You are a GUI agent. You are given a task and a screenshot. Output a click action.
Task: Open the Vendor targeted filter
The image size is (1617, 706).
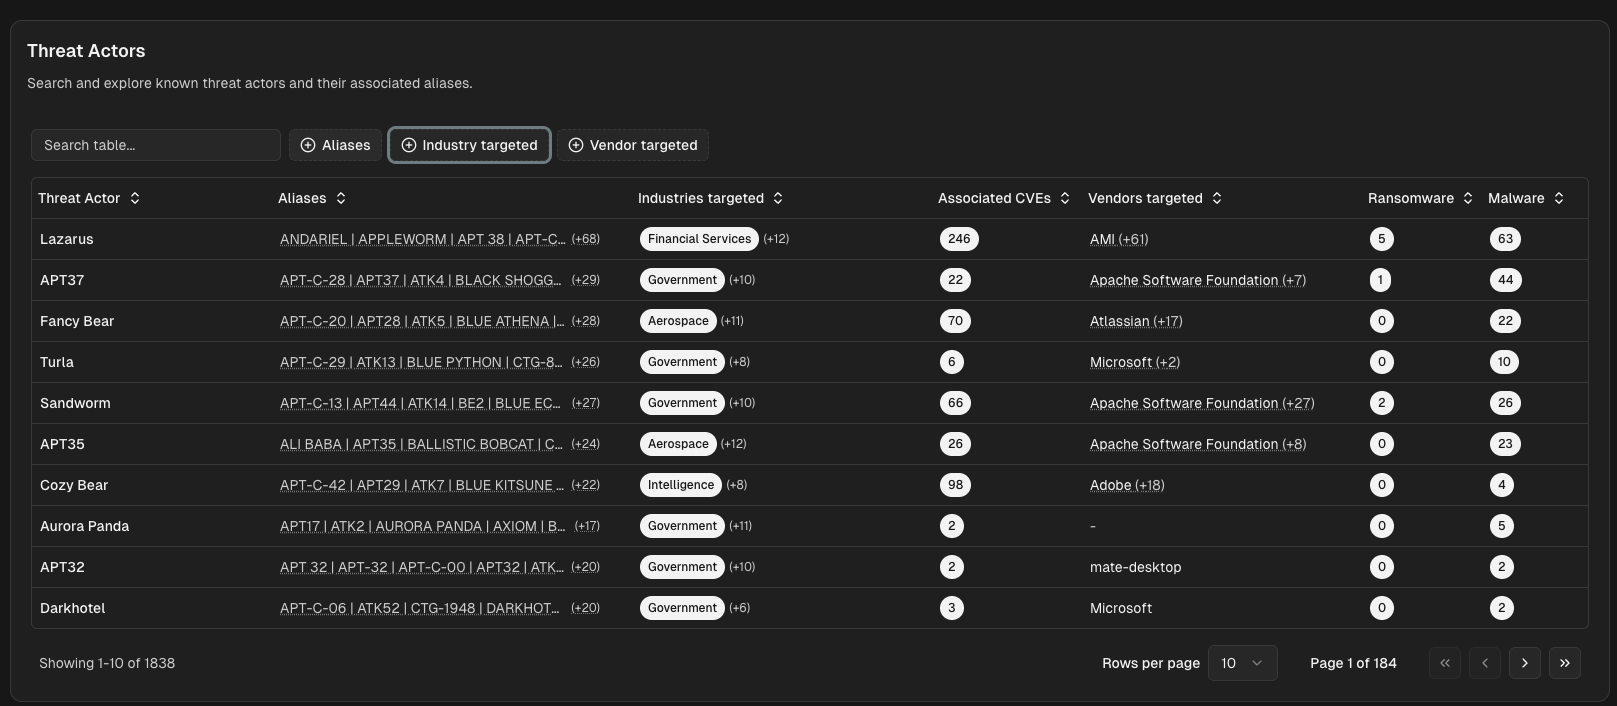[633, 145]
